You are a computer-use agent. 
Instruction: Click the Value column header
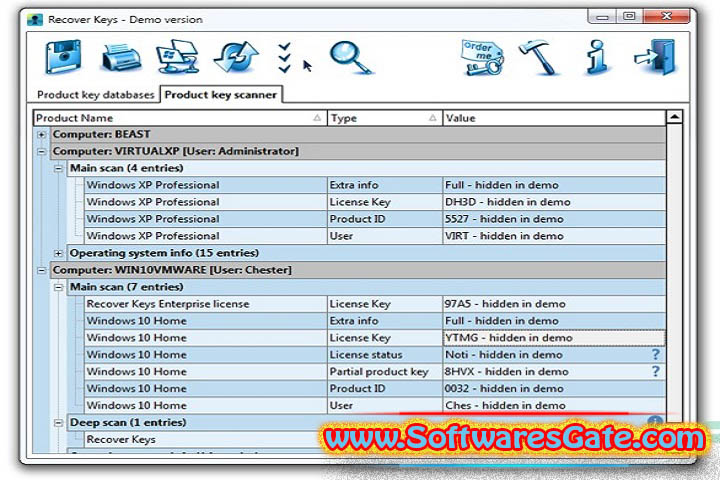tap(554, 118)
